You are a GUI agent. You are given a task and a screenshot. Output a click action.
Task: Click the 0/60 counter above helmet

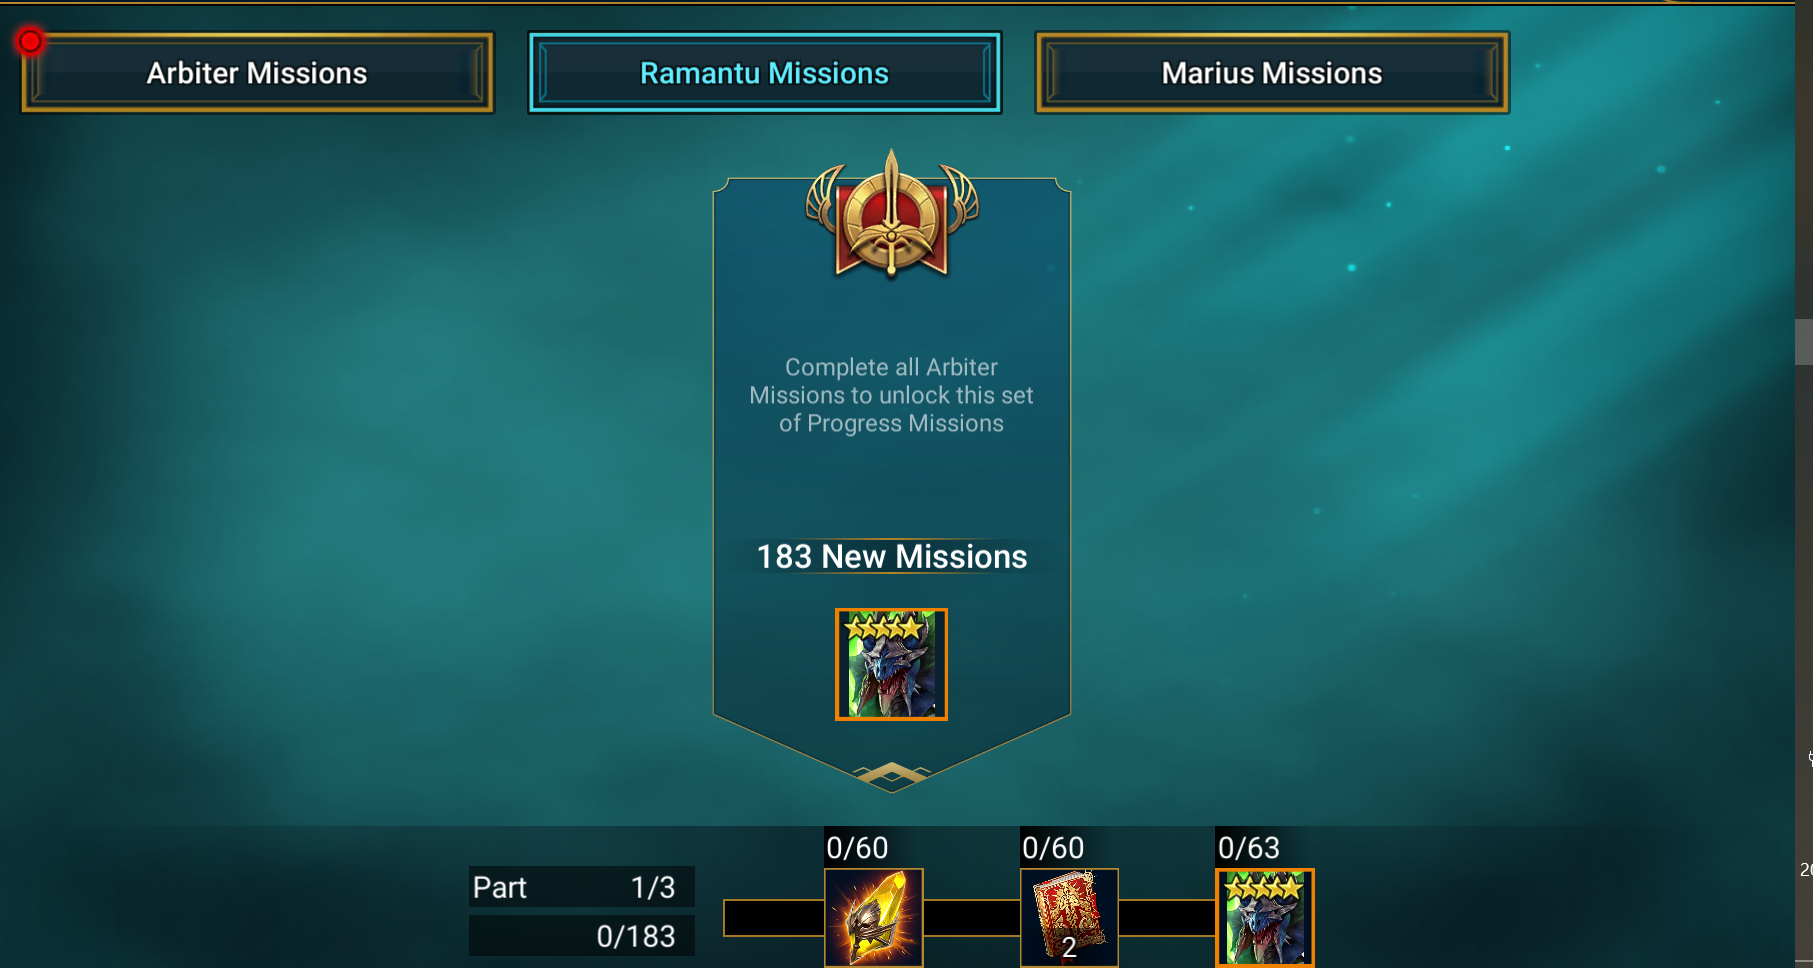(x=857, y=848)
